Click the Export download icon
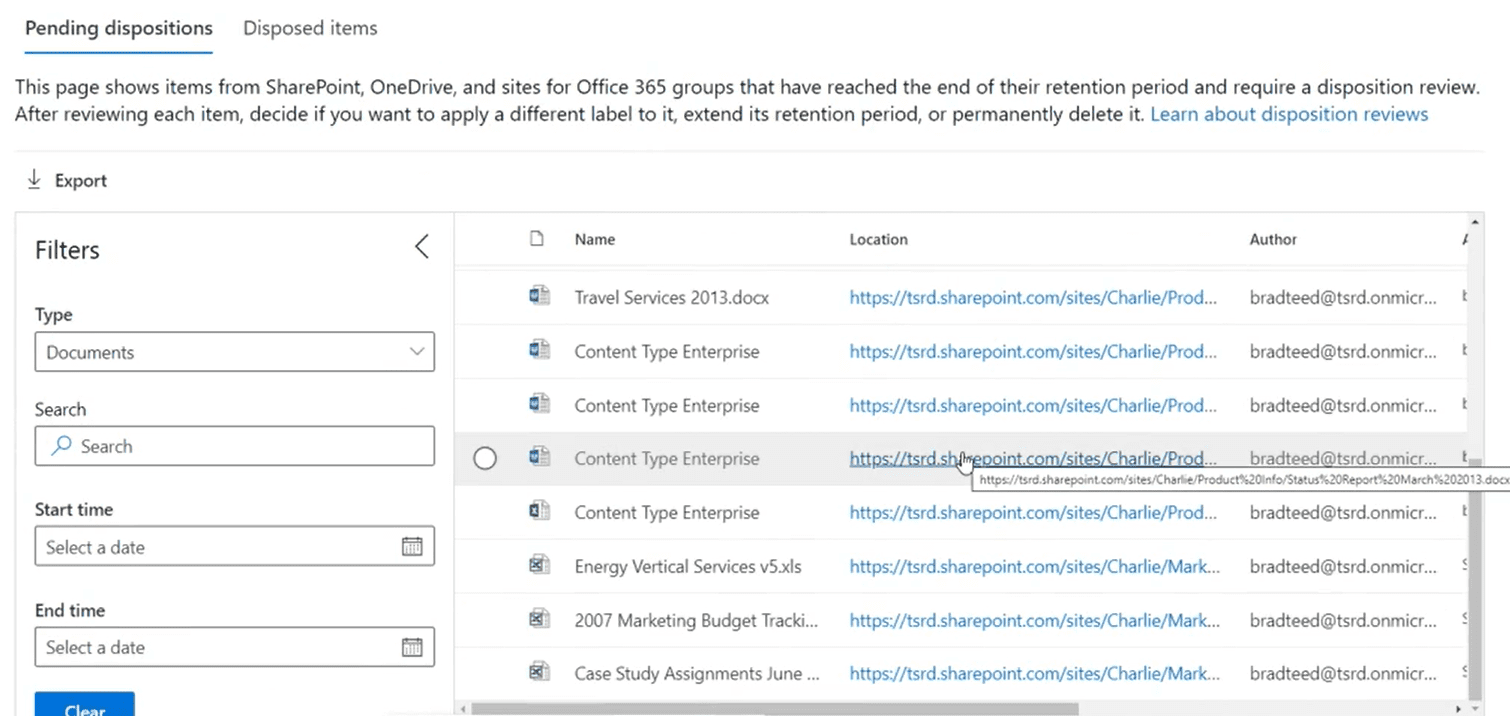The image size is (1510, 716). click(36, 180)
